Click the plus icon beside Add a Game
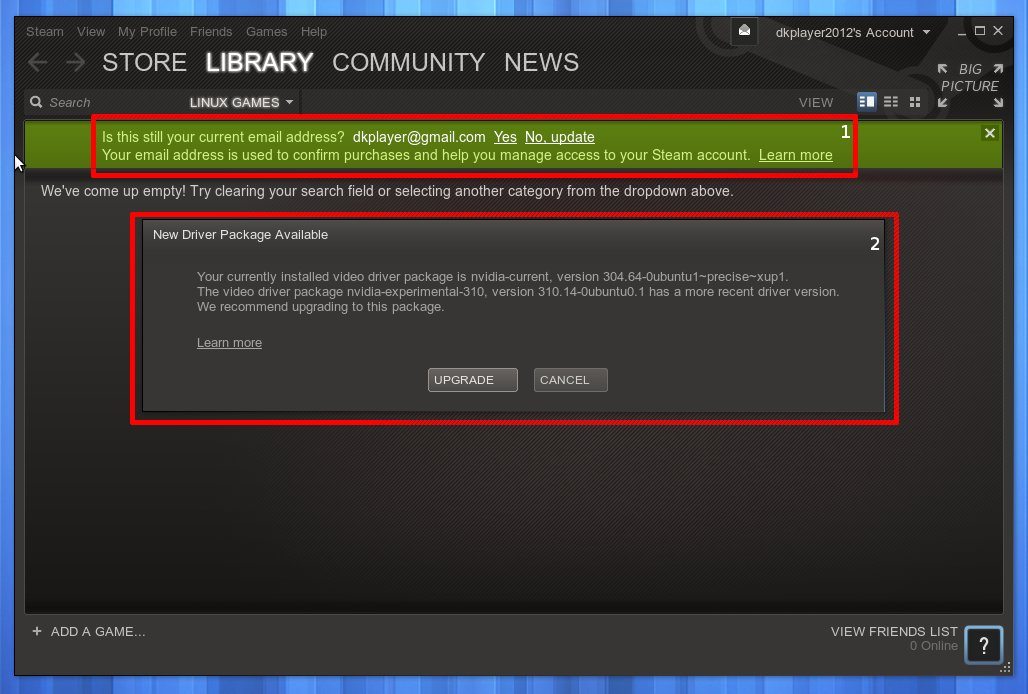 37,631
